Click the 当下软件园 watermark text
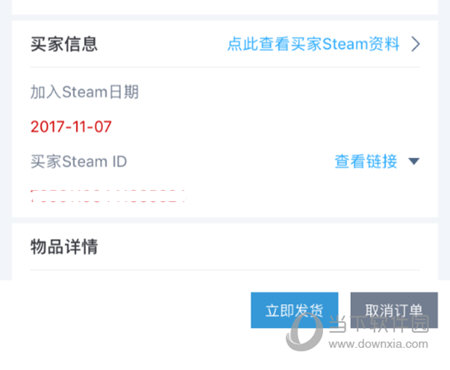The width and height of the screenshot is (450, 370). point(379,324)
